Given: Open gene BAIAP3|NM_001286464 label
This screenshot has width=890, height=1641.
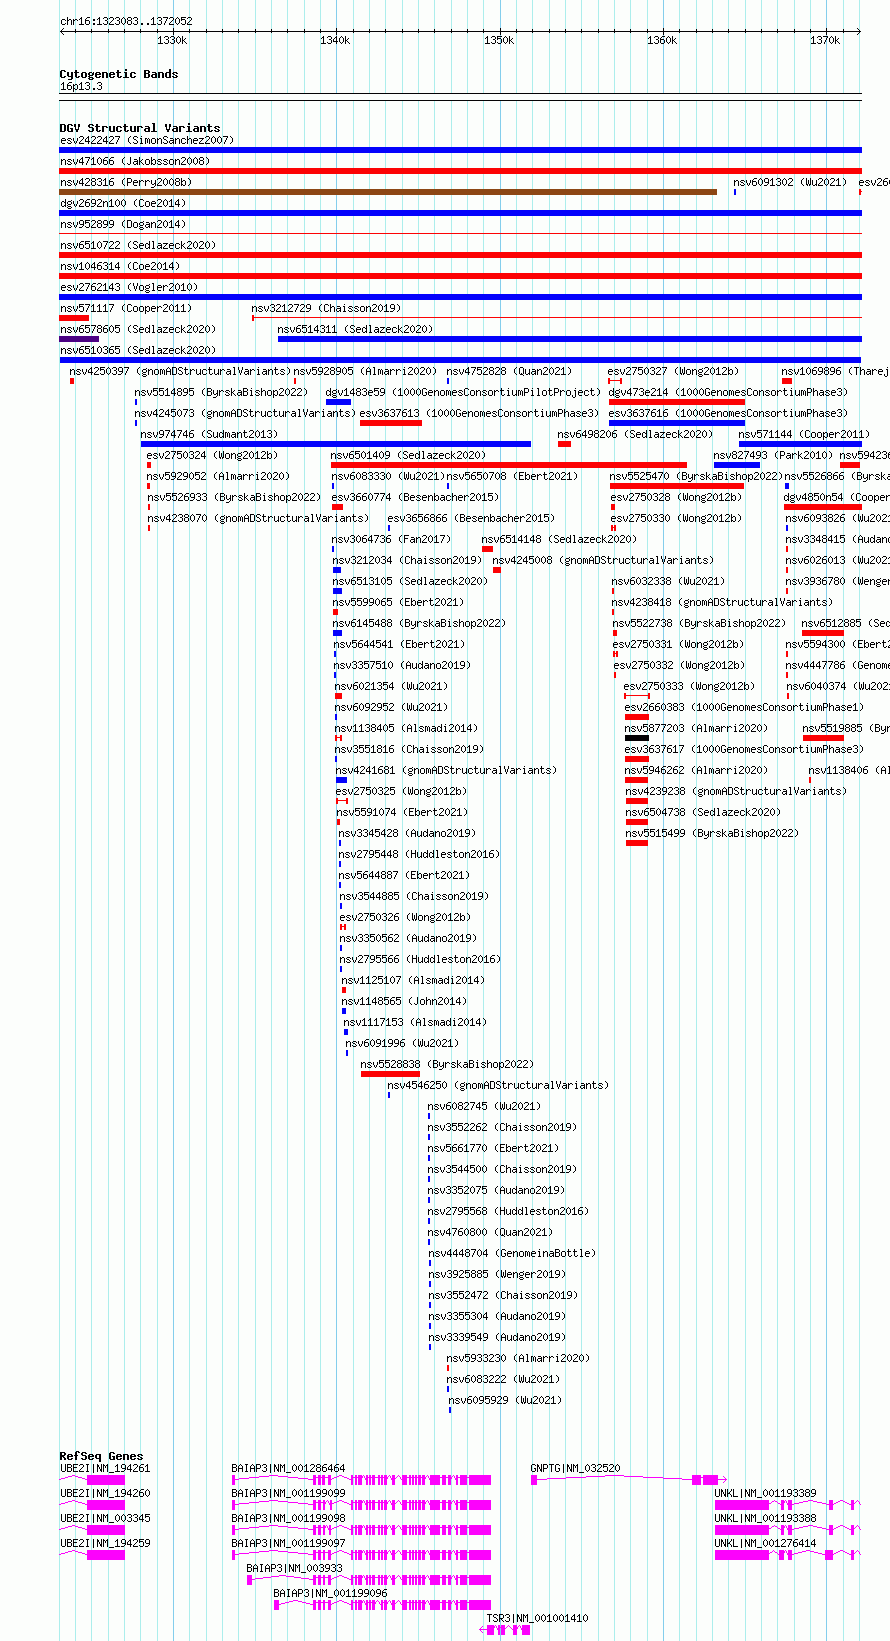Looking at the screenshot, I should 288,1468.
